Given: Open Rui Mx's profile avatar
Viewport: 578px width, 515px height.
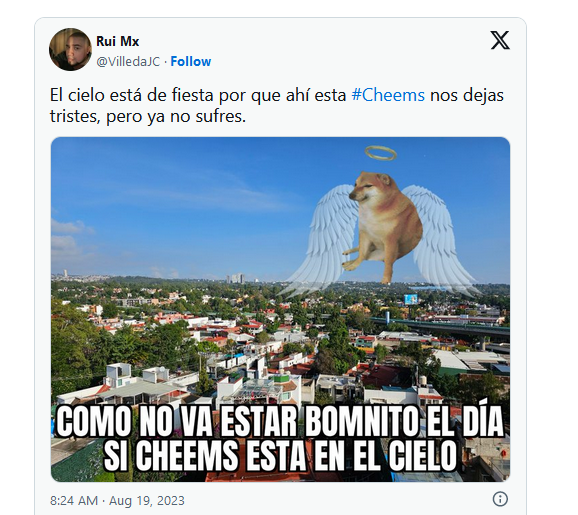Looking at the screenshot, I should point(70,49).
